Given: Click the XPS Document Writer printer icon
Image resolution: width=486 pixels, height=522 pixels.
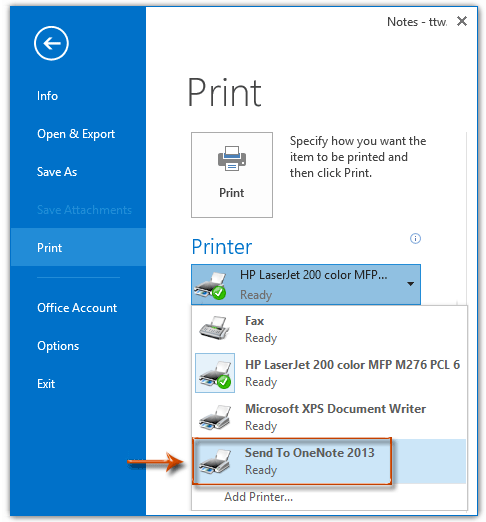Looking at the screenshot, I should point(215,417).
